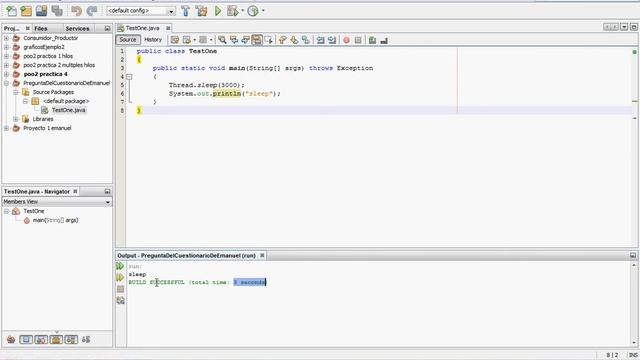The width and height of the screenshot is (640, 360).
Task: Open Debug Project dropdown arrow
Action: [x=242, y=11]
